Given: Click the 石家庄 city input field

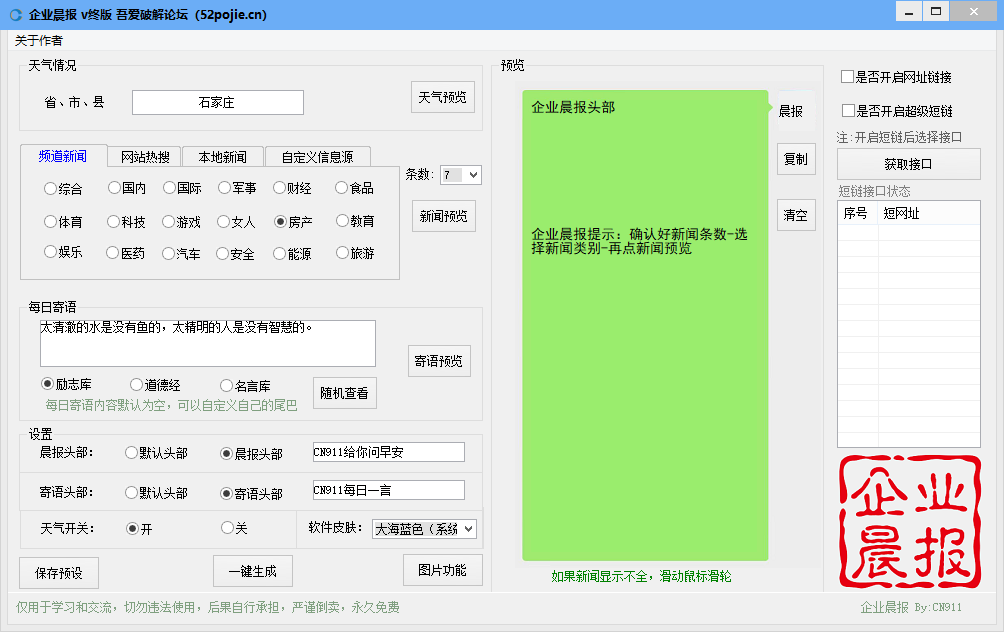Looking at the screenshot, I should tap(217, 102).
